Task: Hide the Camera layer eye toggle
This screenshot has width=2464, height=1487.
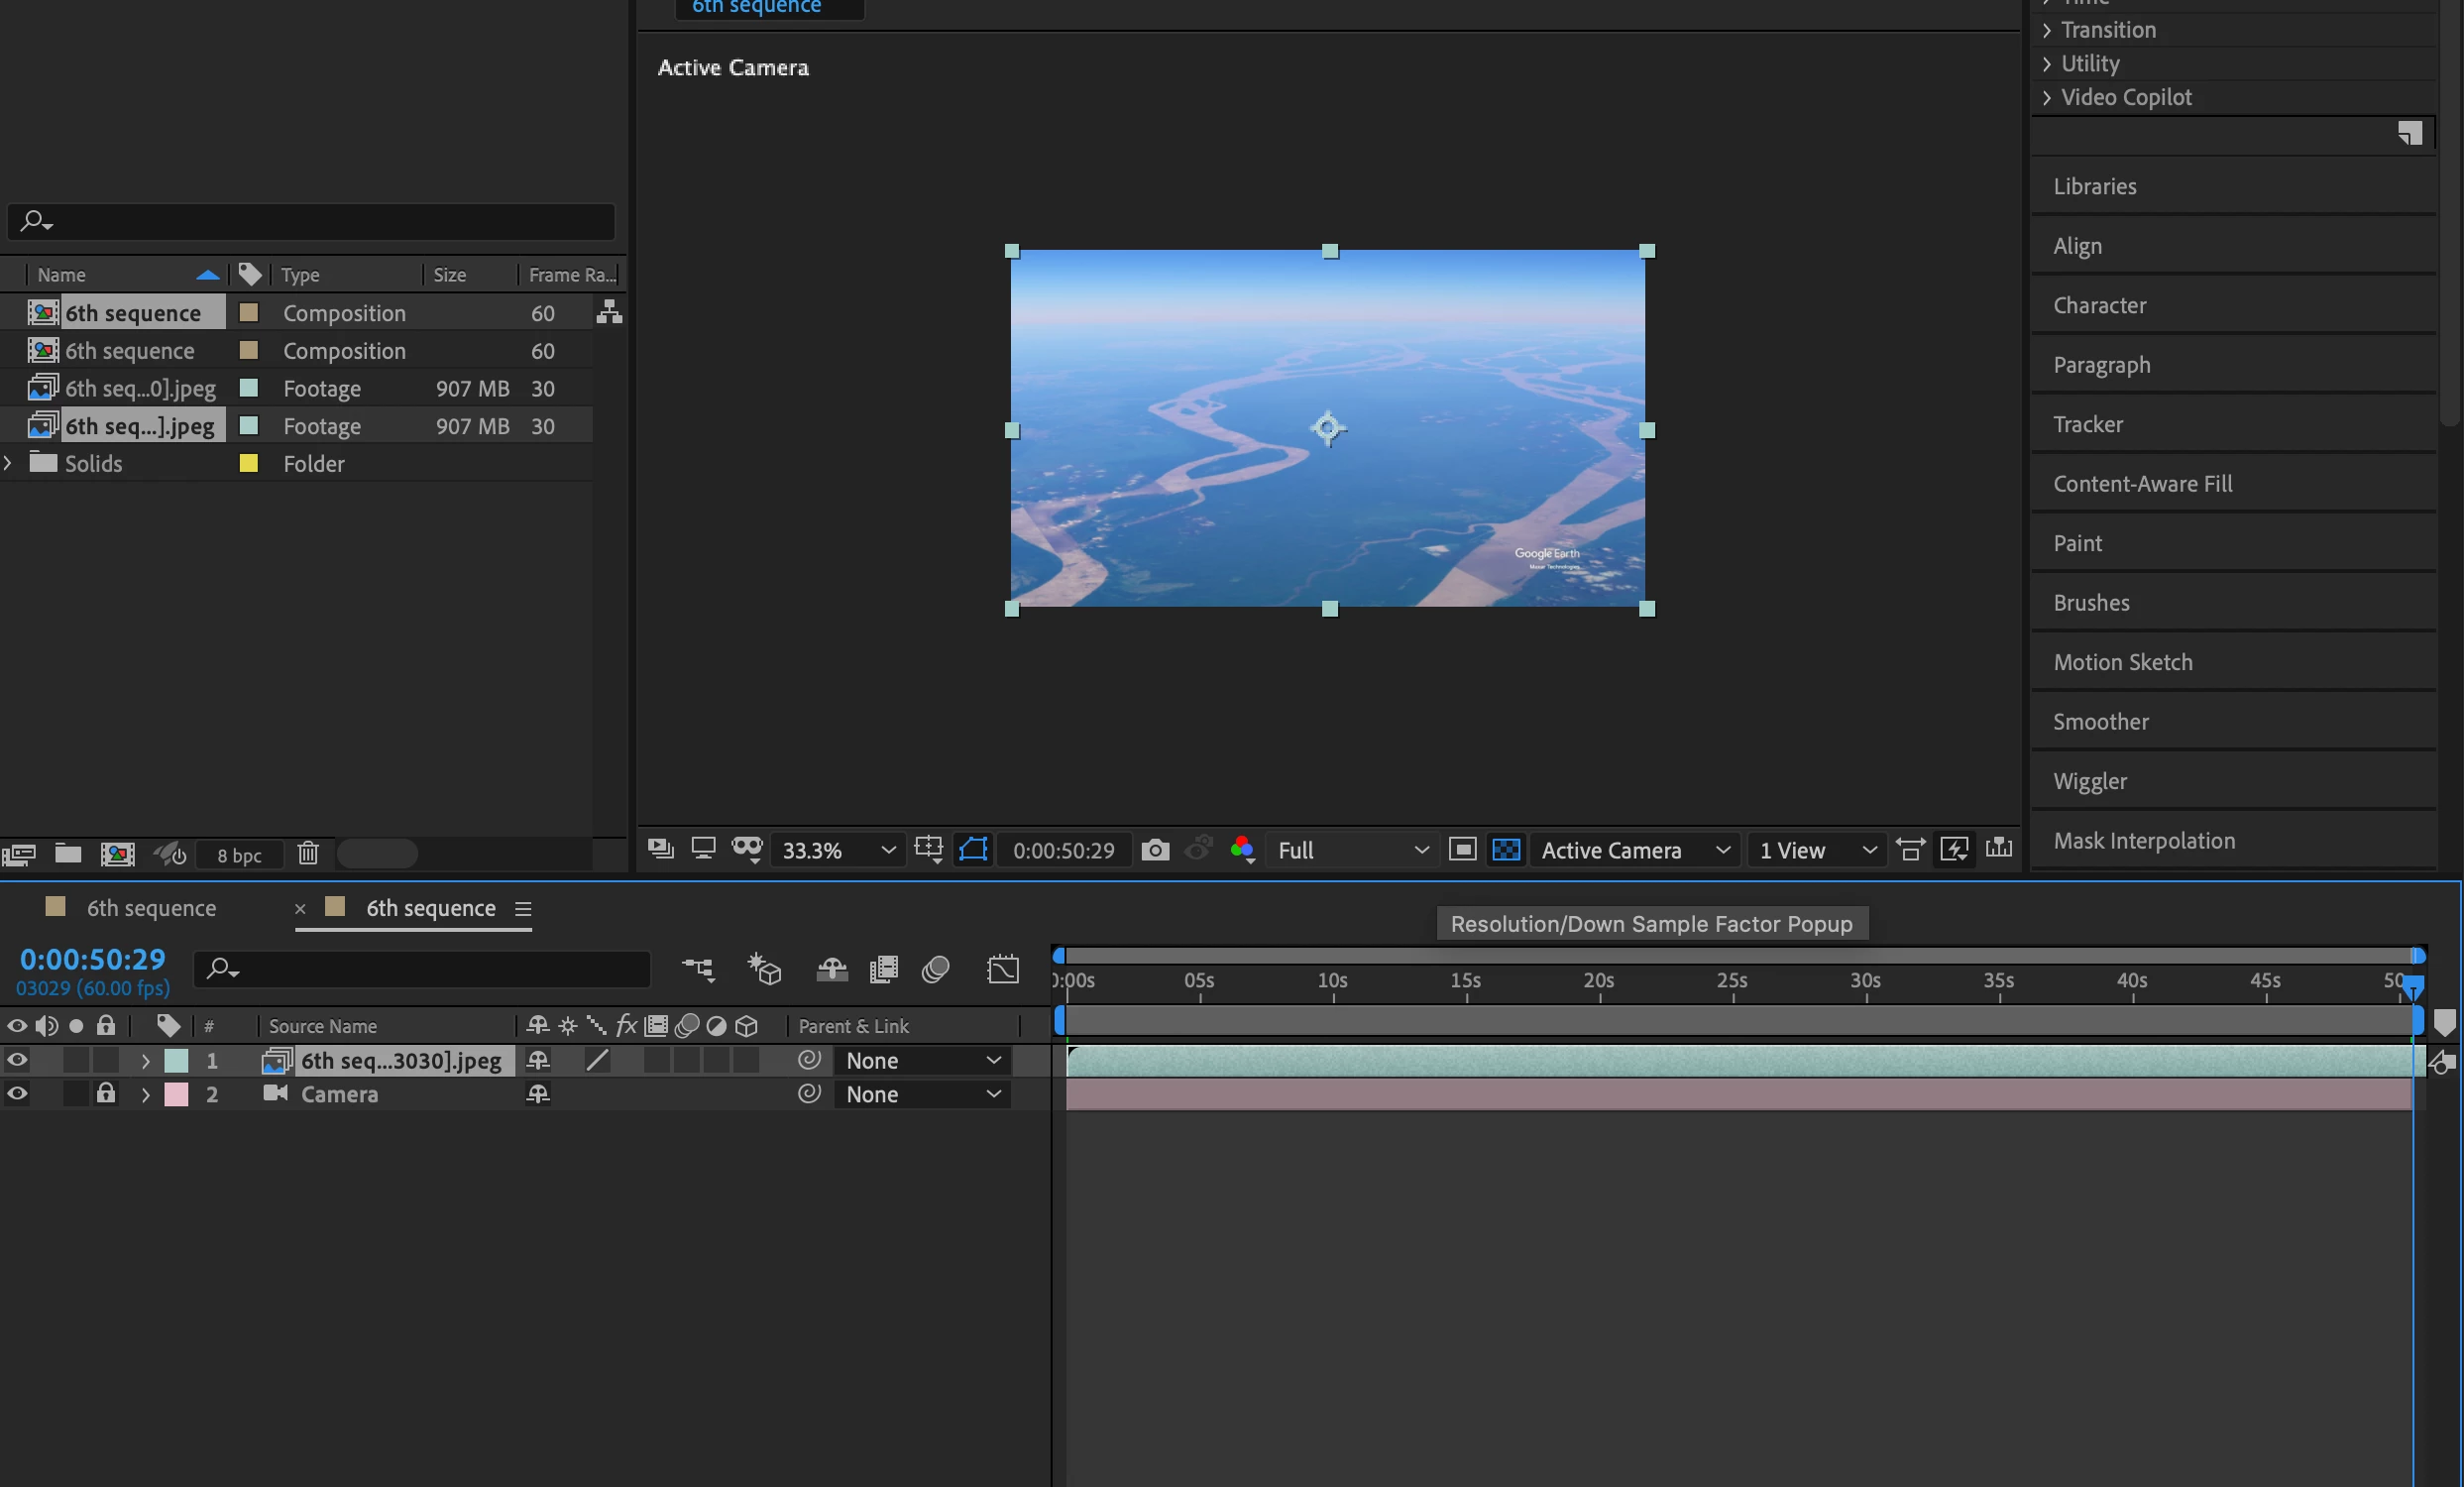Action: (x=17, y=1094)
